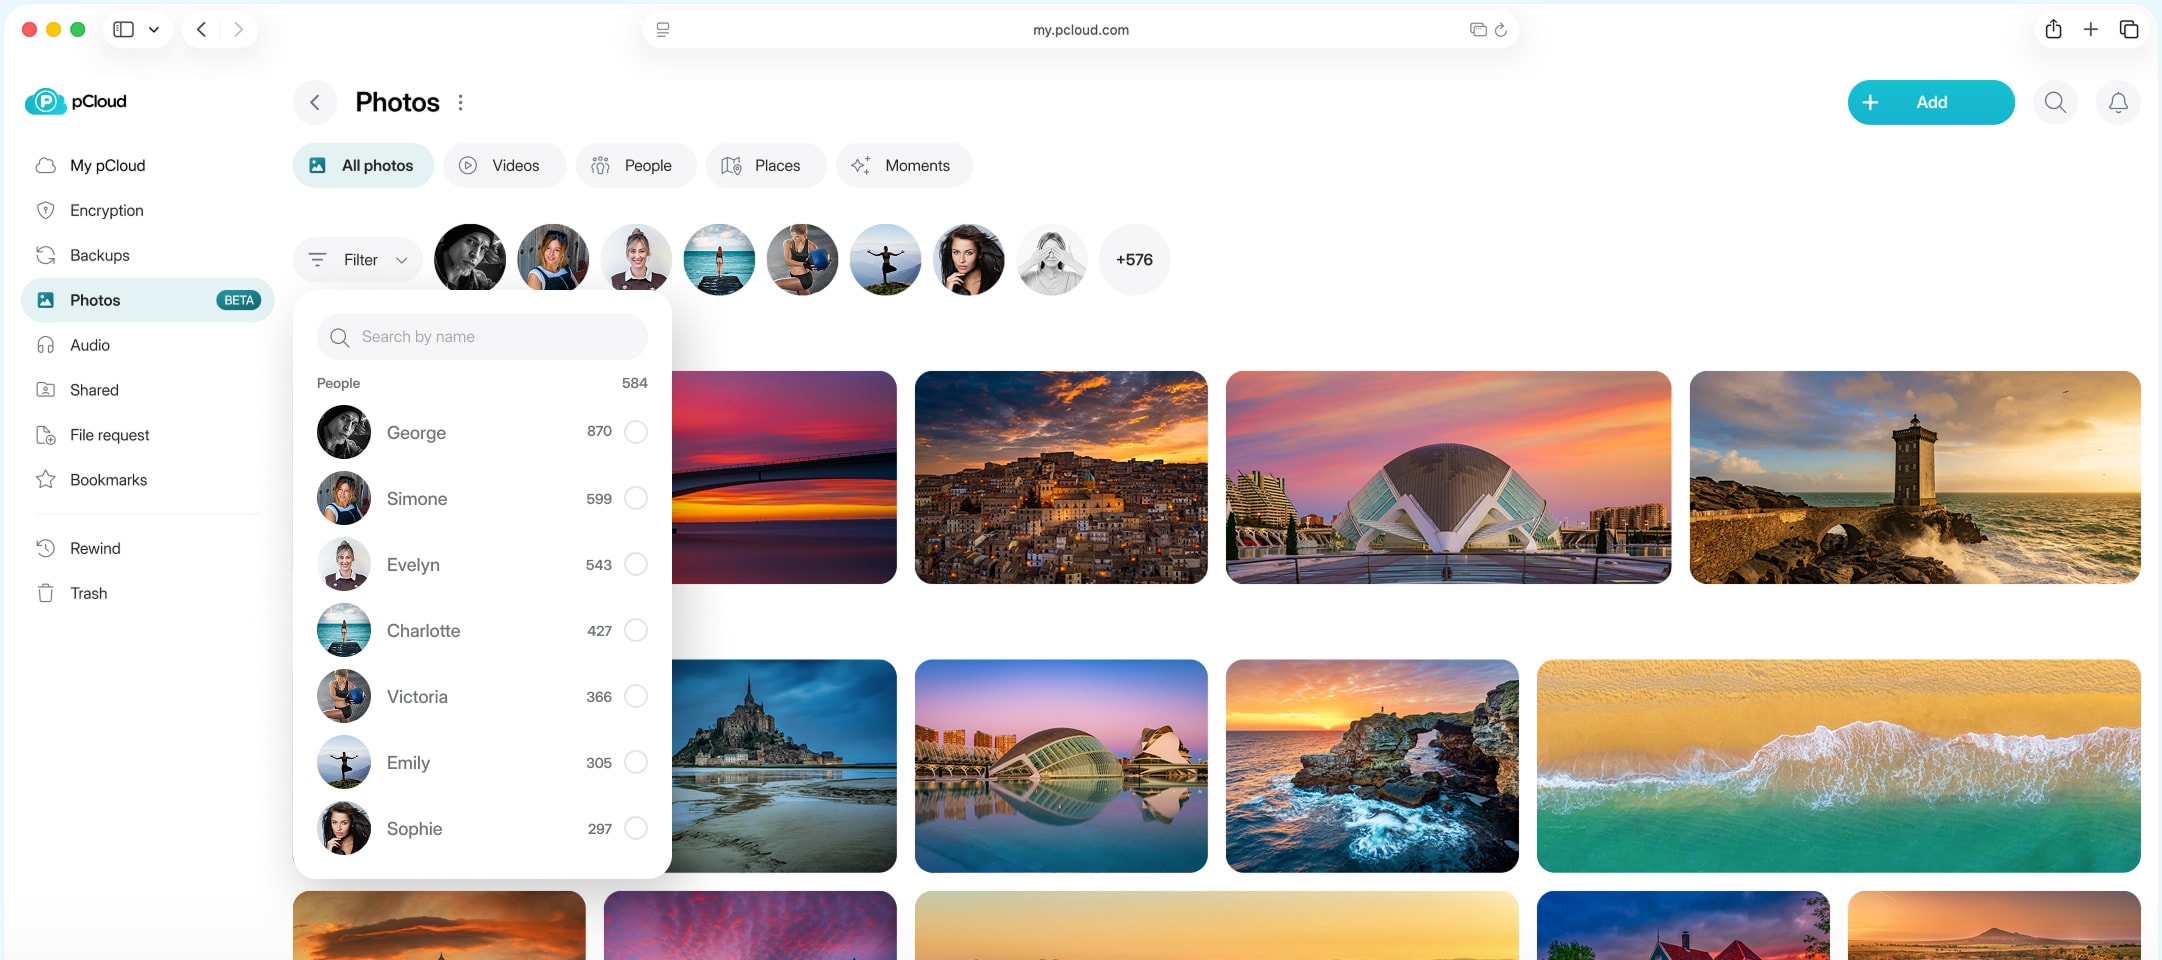This screenshot has width=2162, height=960.
Task: Click the Safari share icon
Action: 2053,29
